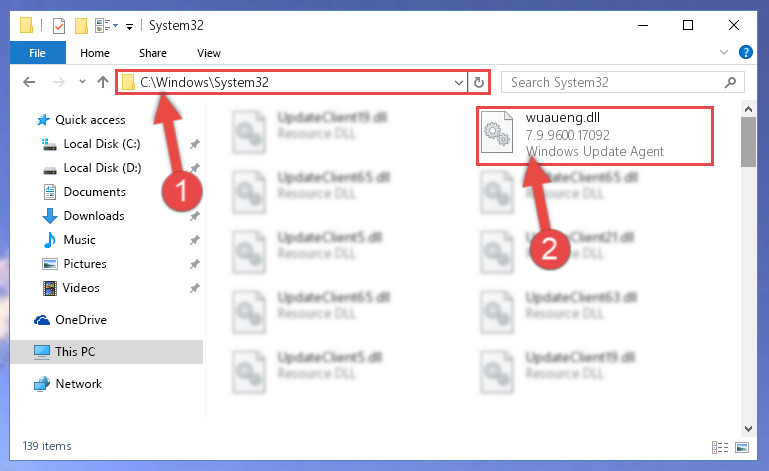Switch to details view in status bar
The height and width of the screenshot is (471, 769).
tap(719, 447)
